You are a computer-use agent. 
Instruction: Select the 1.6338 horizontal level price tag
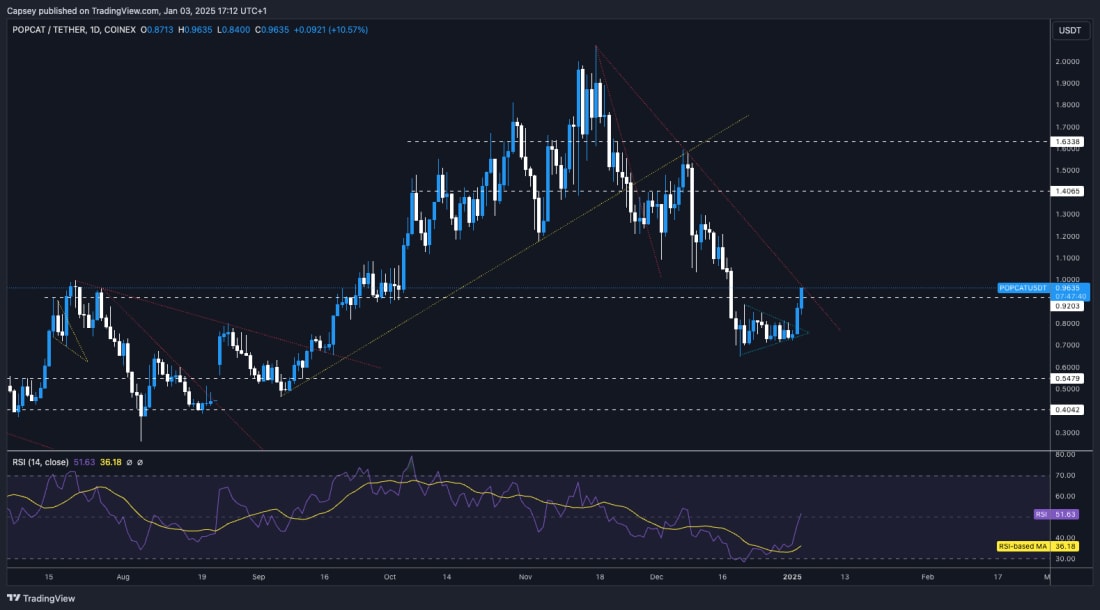coord(1067,142)
